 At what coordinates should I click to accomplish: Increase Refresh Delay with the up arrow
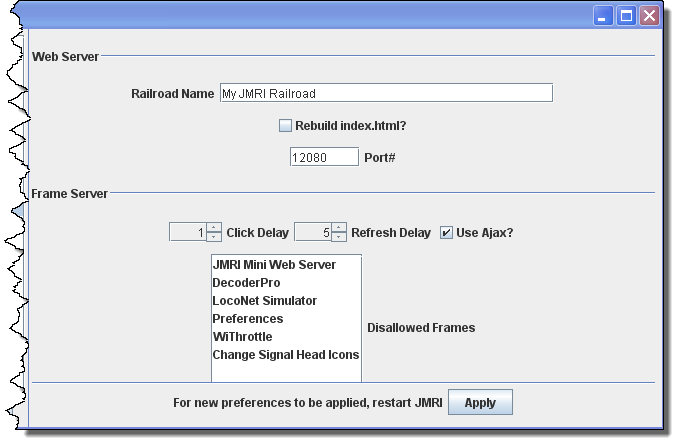tap(339, 228)
